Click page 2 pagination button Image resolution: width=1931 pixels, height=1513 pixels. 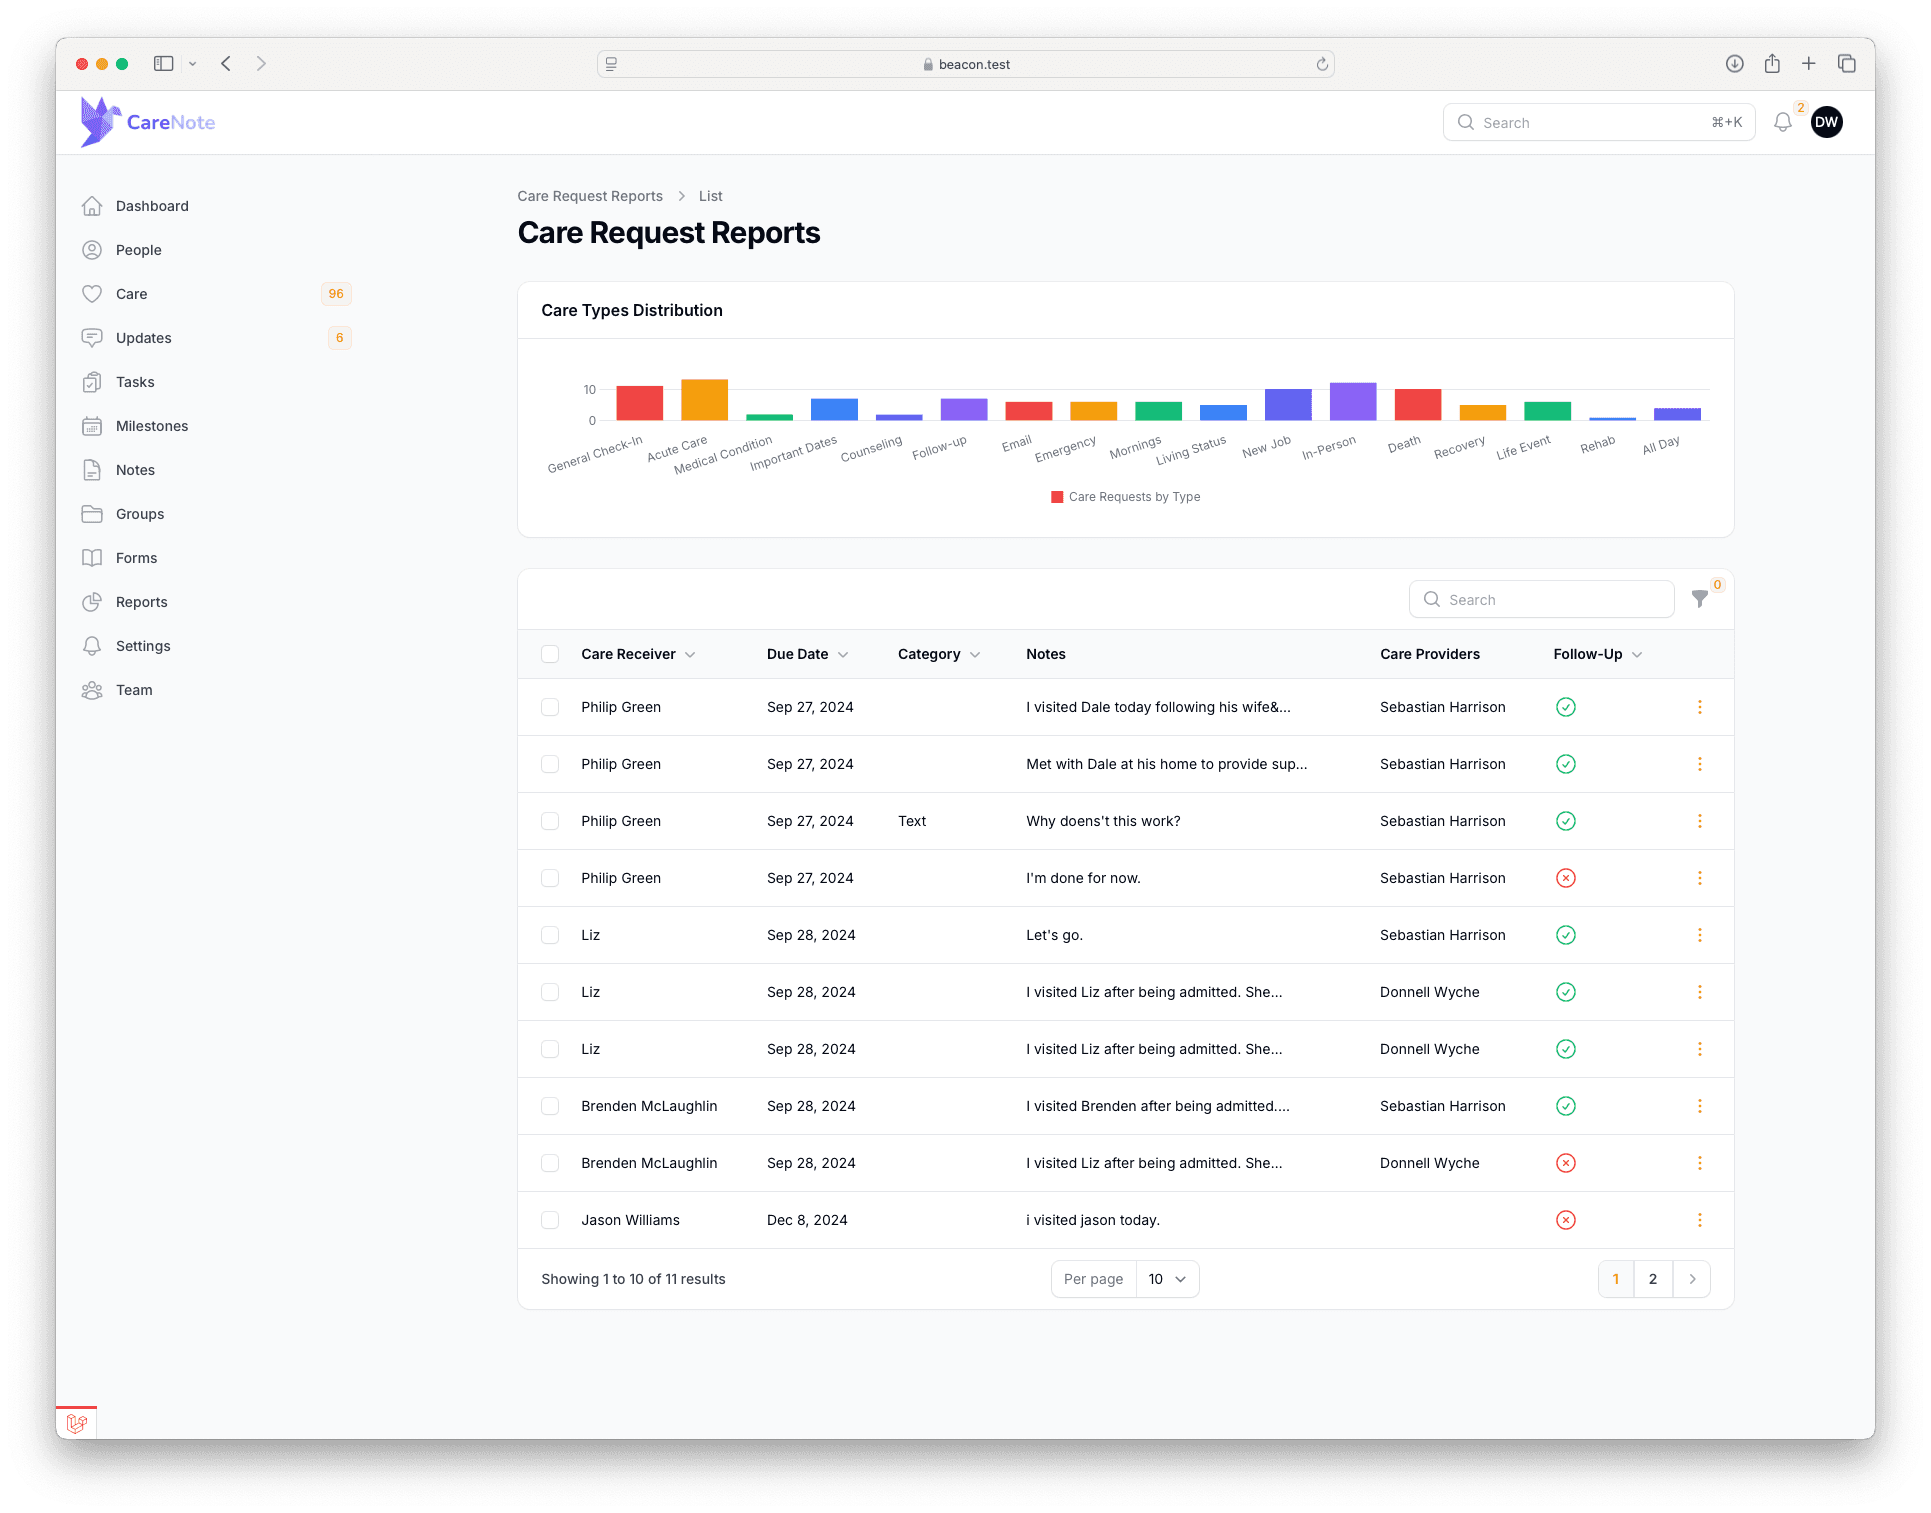coord(1654,1278)
